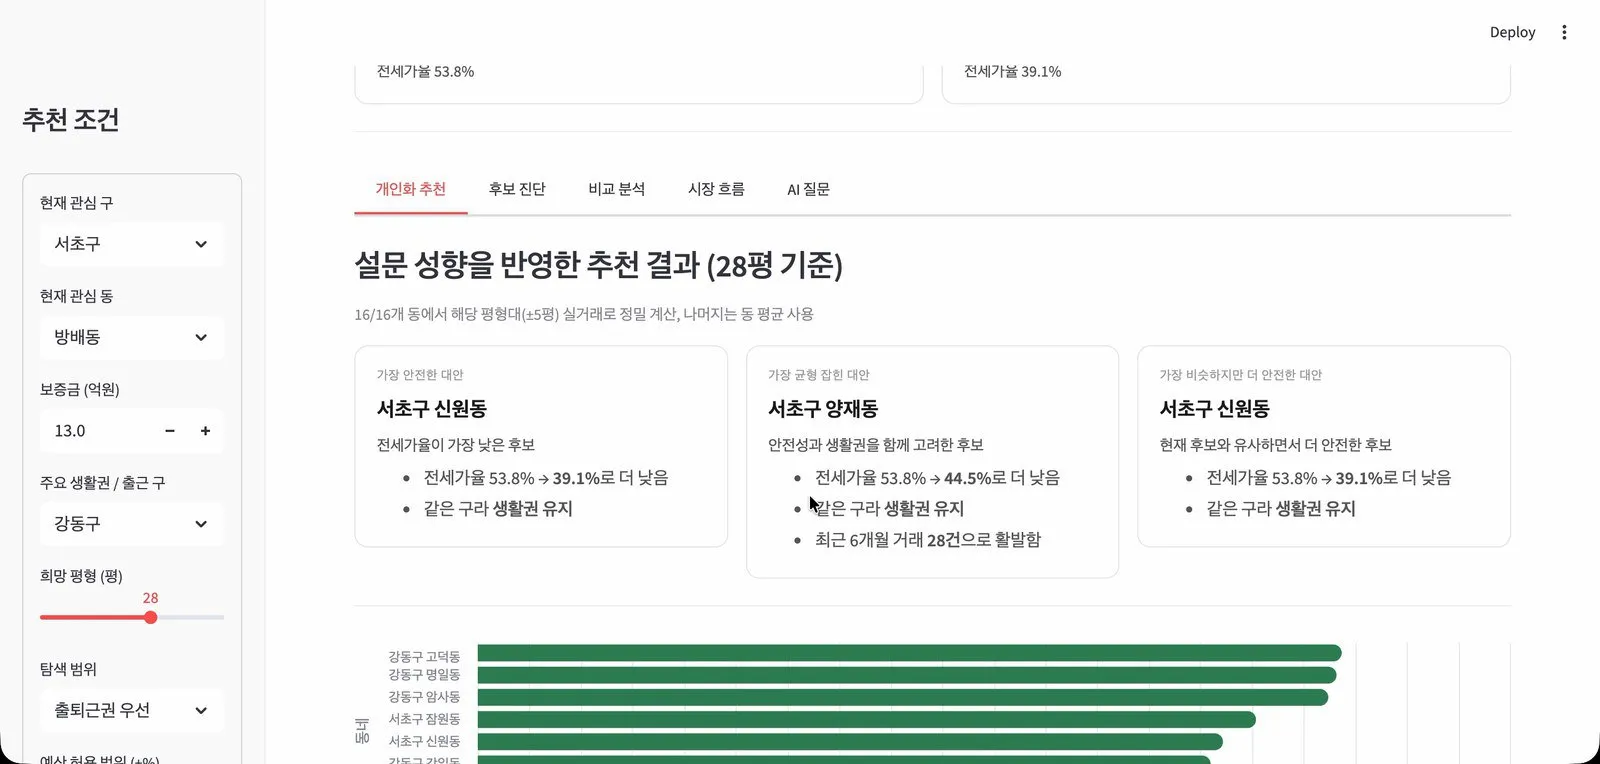
Task: Click 서초구 신원동 title under 가장 안전한 대안
Action: coord(432,408)
